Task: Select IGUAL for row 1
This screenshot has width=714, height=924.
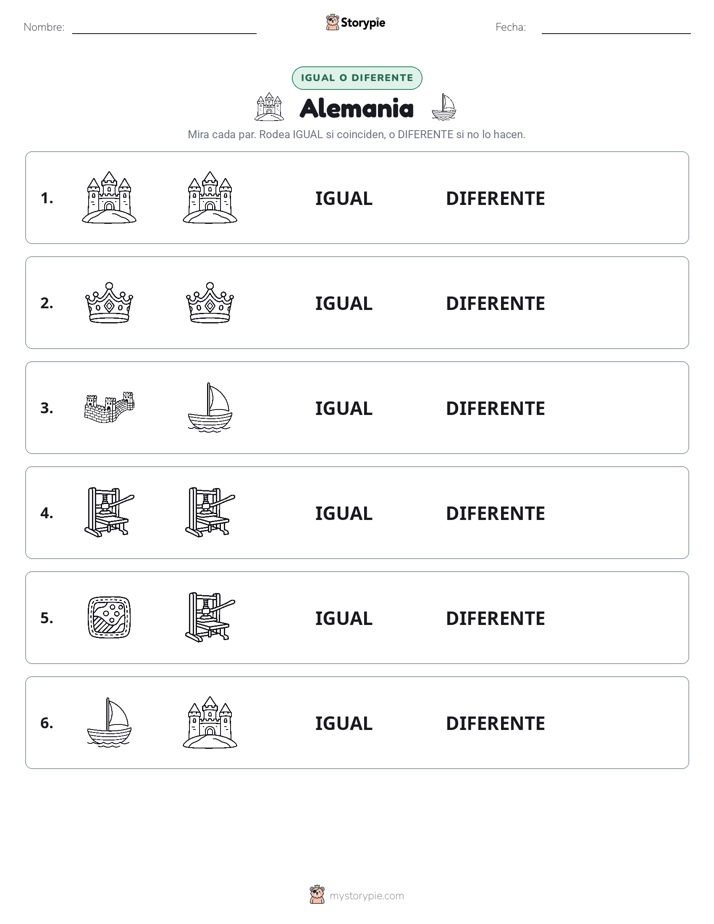Action: pos(343,199)
